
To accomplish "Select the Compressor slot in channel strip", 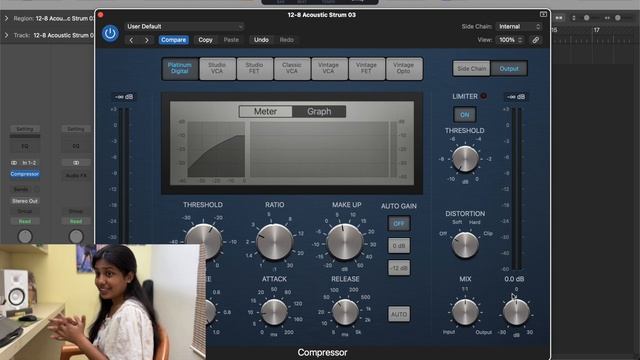I will click(x=24, y=174).
